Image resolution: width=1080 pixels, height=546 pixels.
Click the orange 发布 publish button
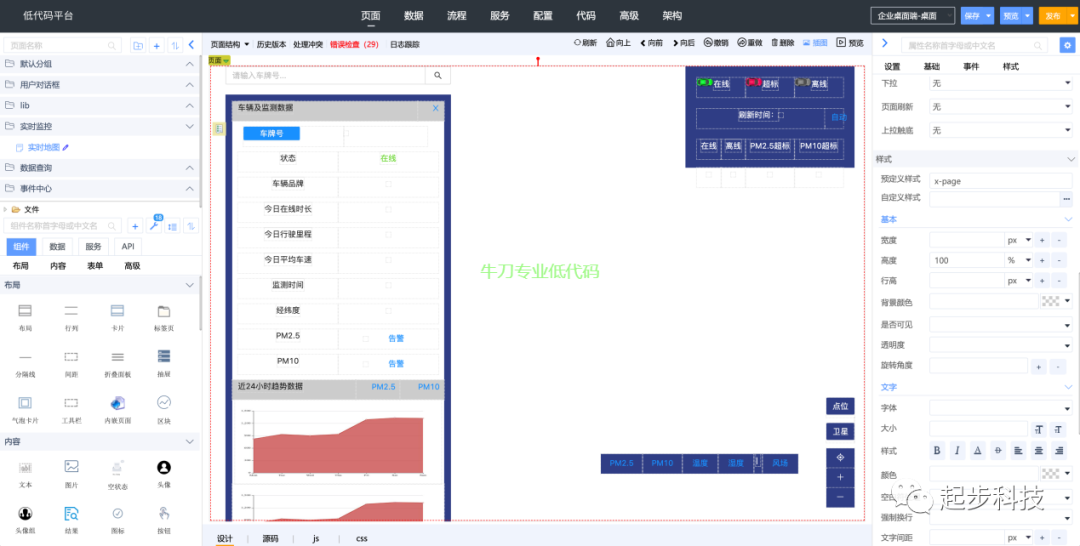click(1053, 15)
